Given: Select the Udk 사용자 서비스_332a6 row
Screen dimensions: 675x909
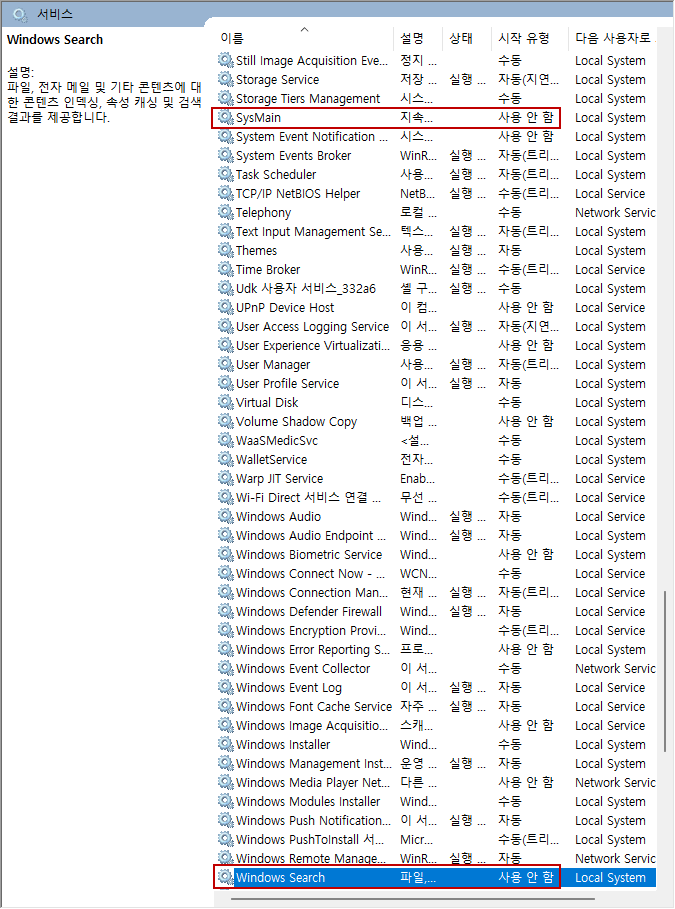Looking at the screenshot, I should (437, 288).
